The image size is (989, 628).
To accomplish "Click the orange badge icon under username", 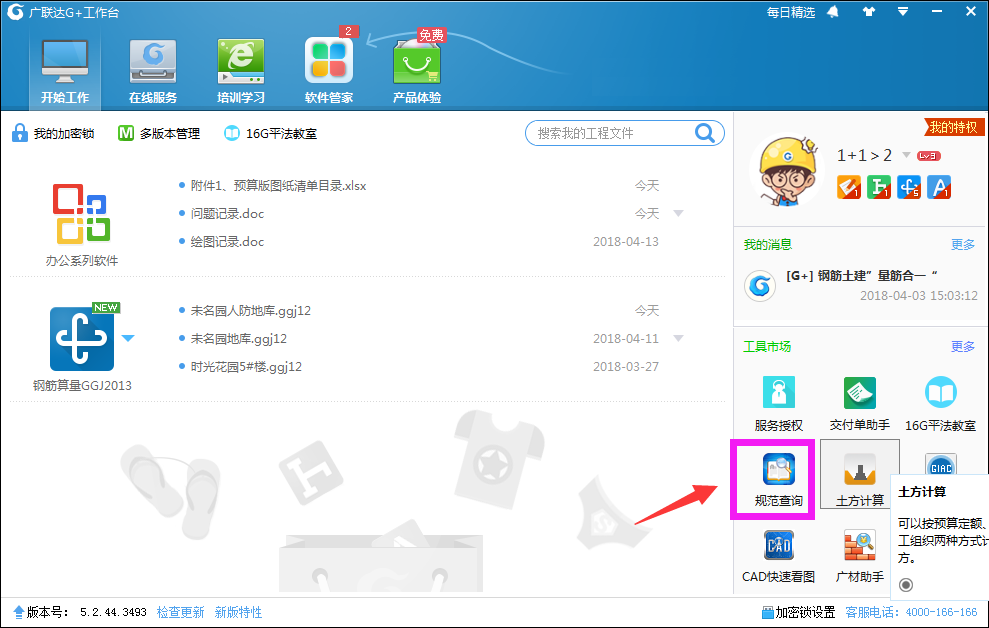I will (x=848, y=187).
